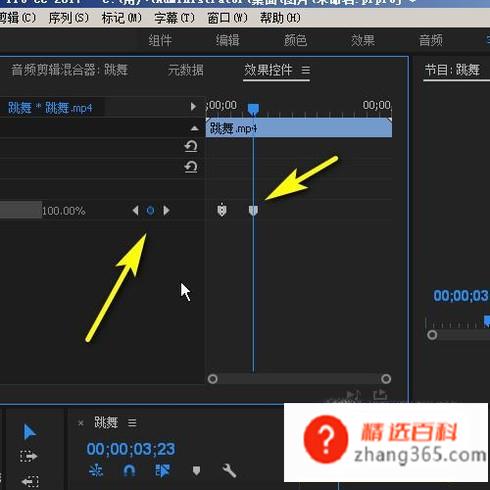Add a marker in the timeline

[x=196, y=471]
